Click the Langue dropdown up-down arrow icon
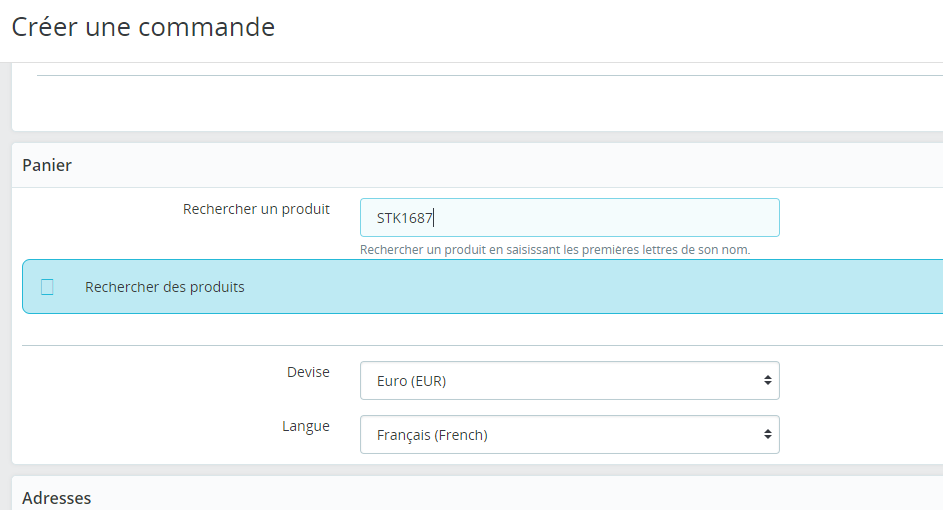 coord(767,434)
